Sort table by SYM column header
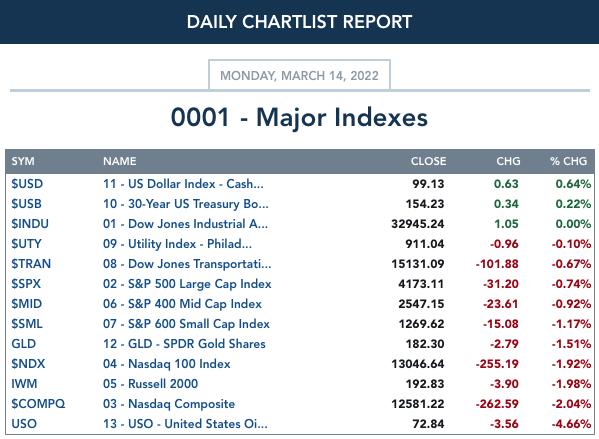The width and height of the screenshot is (599, 439). (23, 161)
